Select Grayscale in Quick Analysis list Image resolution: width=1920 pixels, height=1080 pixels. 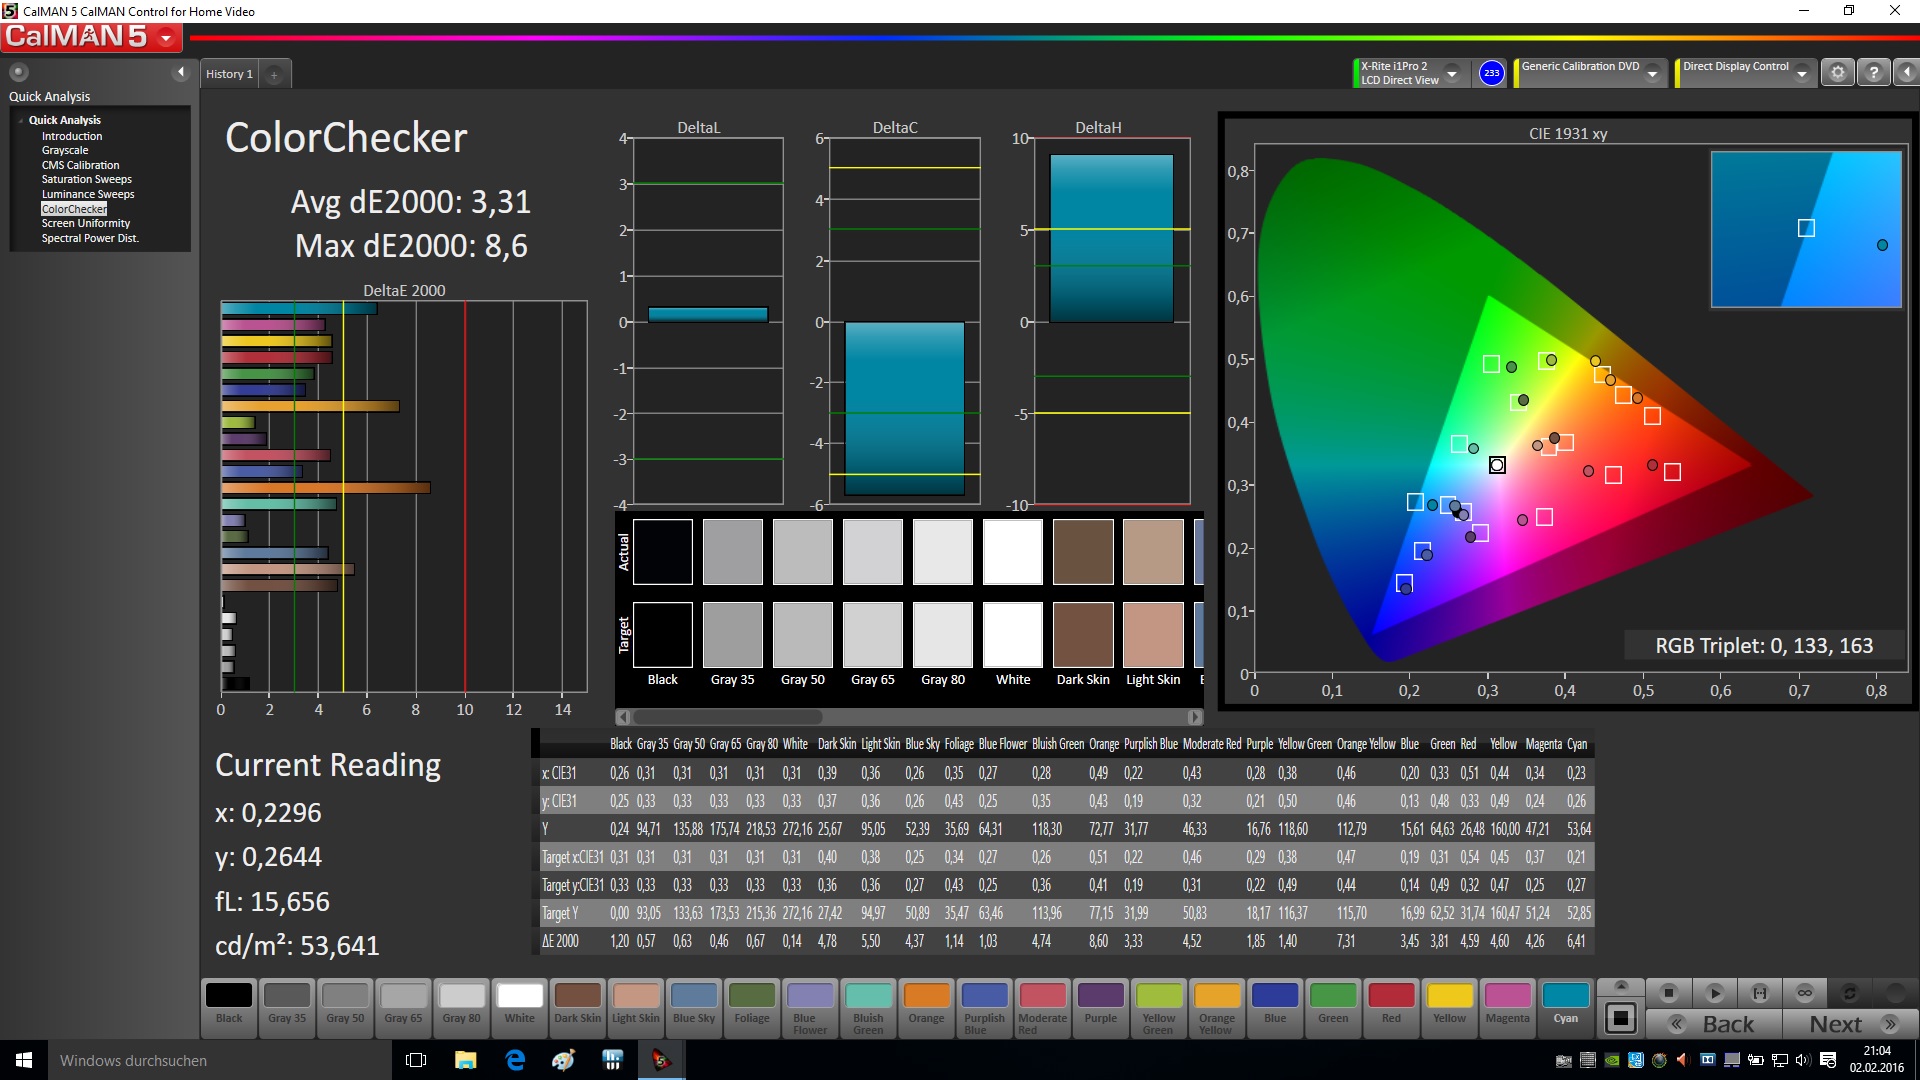65,150
